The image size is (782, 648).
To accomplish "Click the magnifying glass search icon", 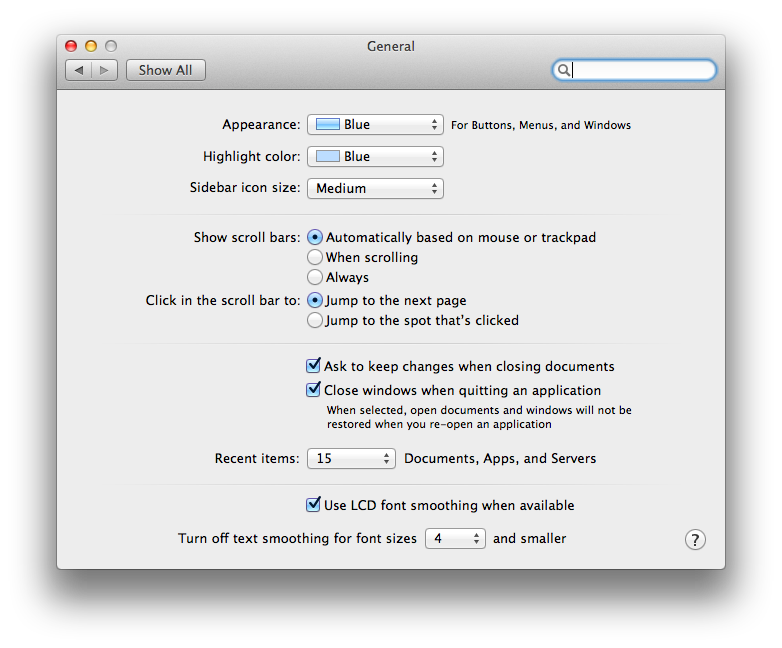I will coord(564,70).
